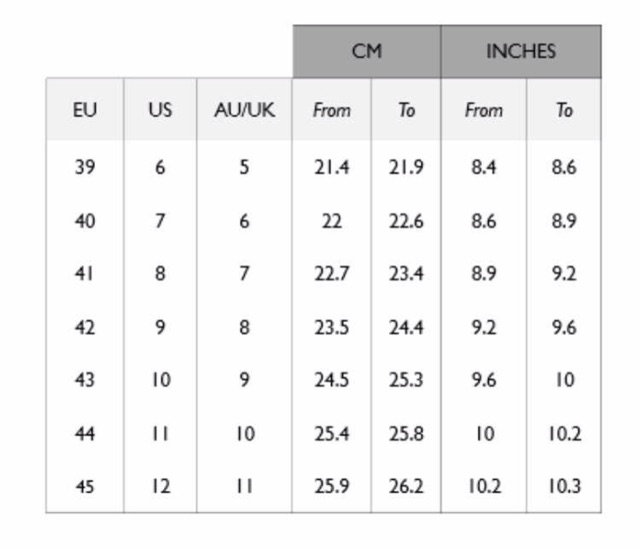
Task: Click the From subheader under CM
Action: point(331,110)
